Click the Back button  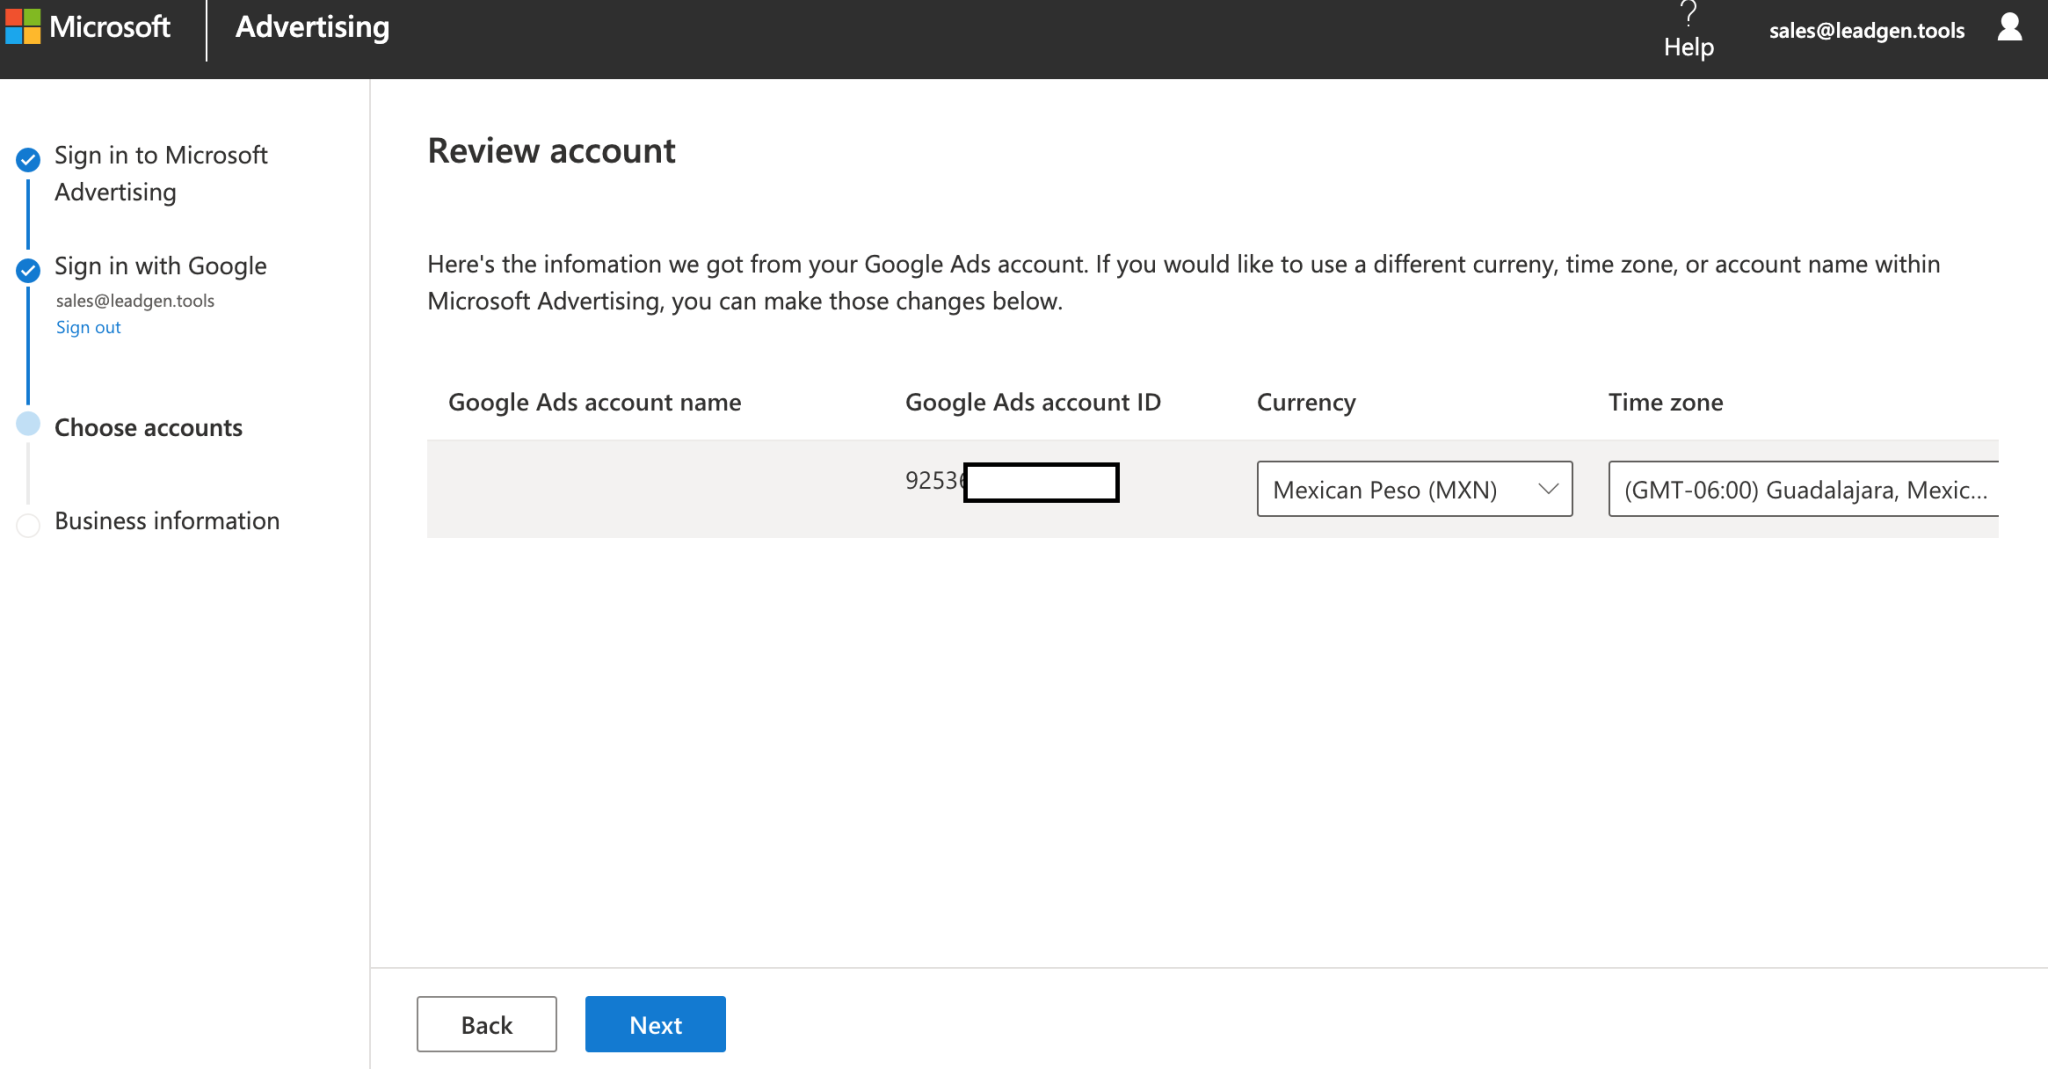click(486, 1024)
